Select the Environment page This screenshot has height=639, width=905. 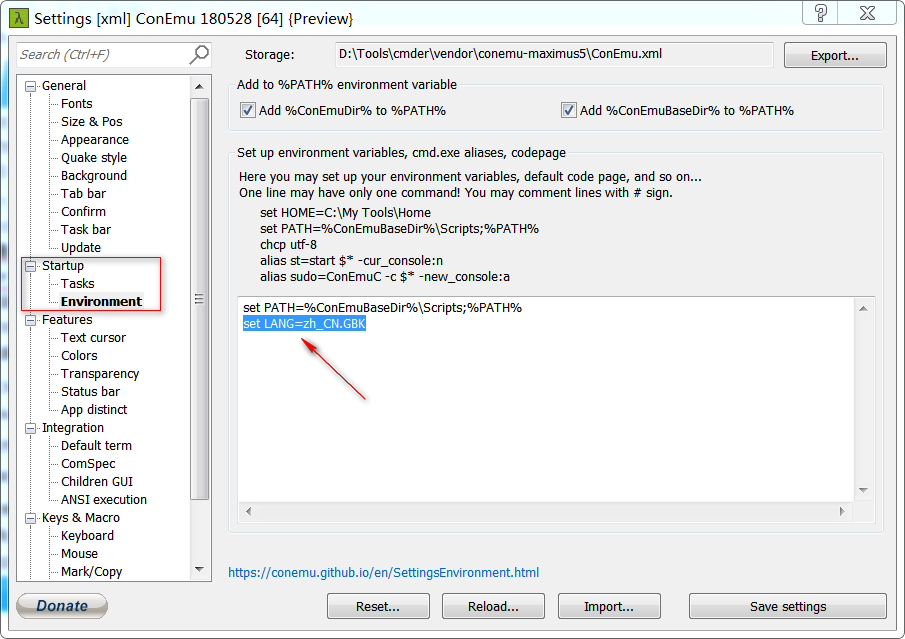tap(101, 301)
